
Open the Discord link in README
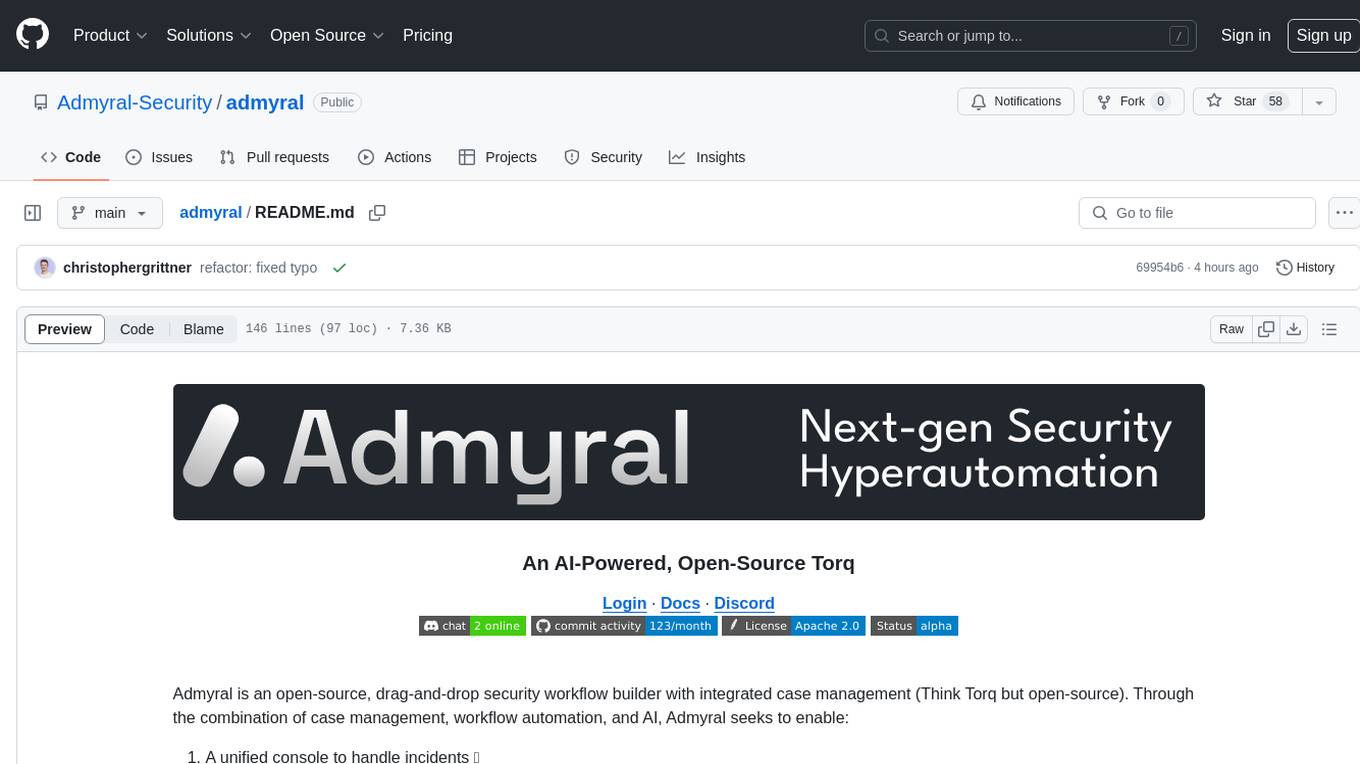744,603
